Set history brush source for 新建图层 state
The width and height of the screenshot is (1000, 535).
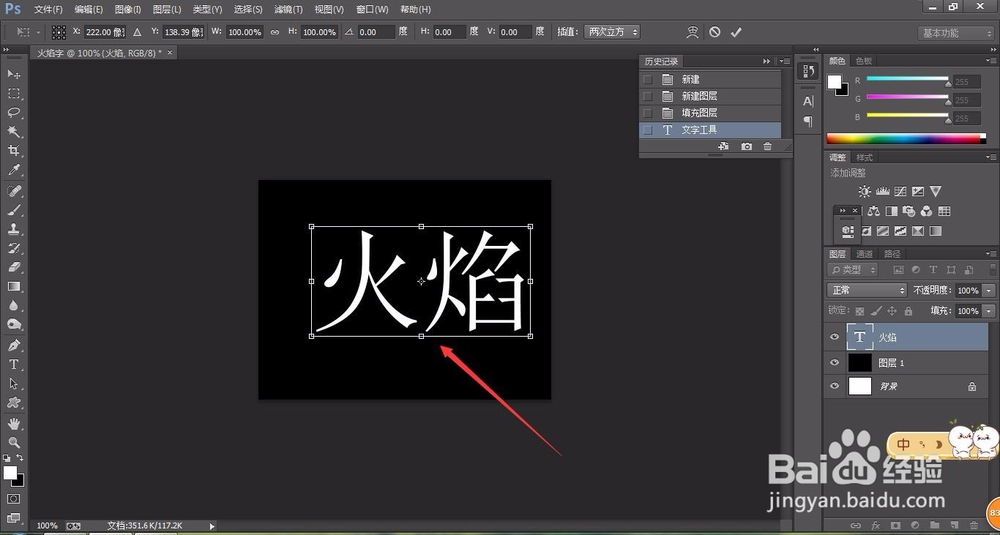coord(648,96)
